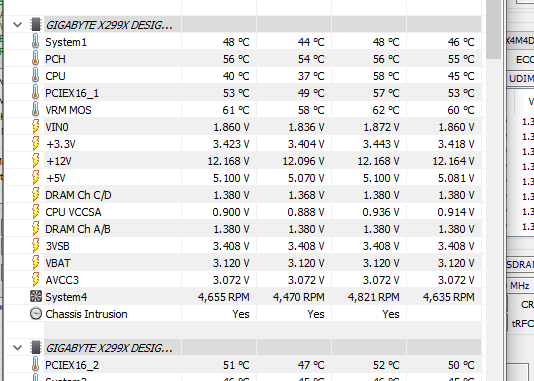Click the 47 °C PCIEX16_2 value

pos(311,365)
